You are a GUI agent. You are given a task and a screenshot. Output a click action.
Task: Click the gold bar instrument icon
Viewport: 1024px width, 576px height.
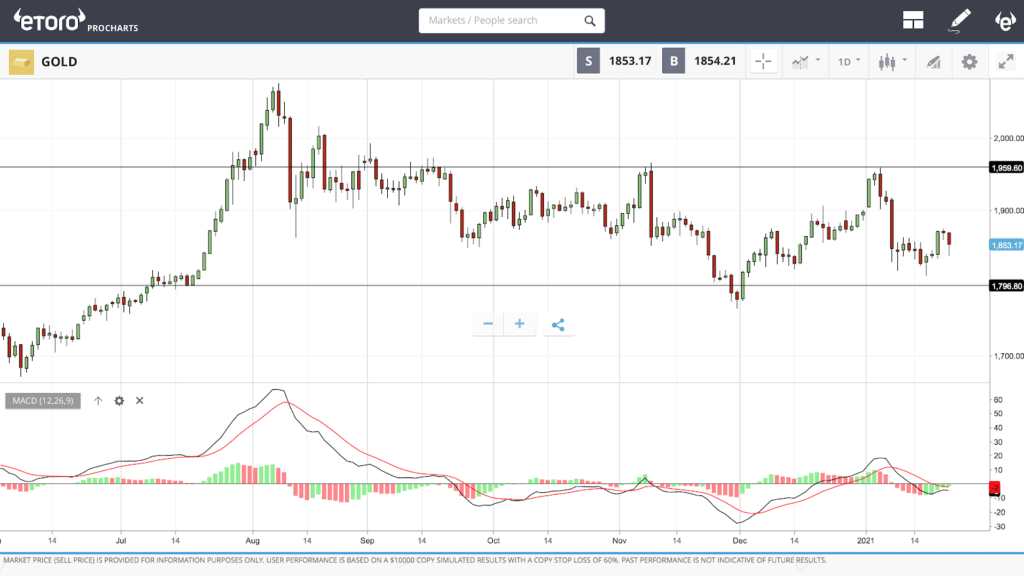(22, 62)
